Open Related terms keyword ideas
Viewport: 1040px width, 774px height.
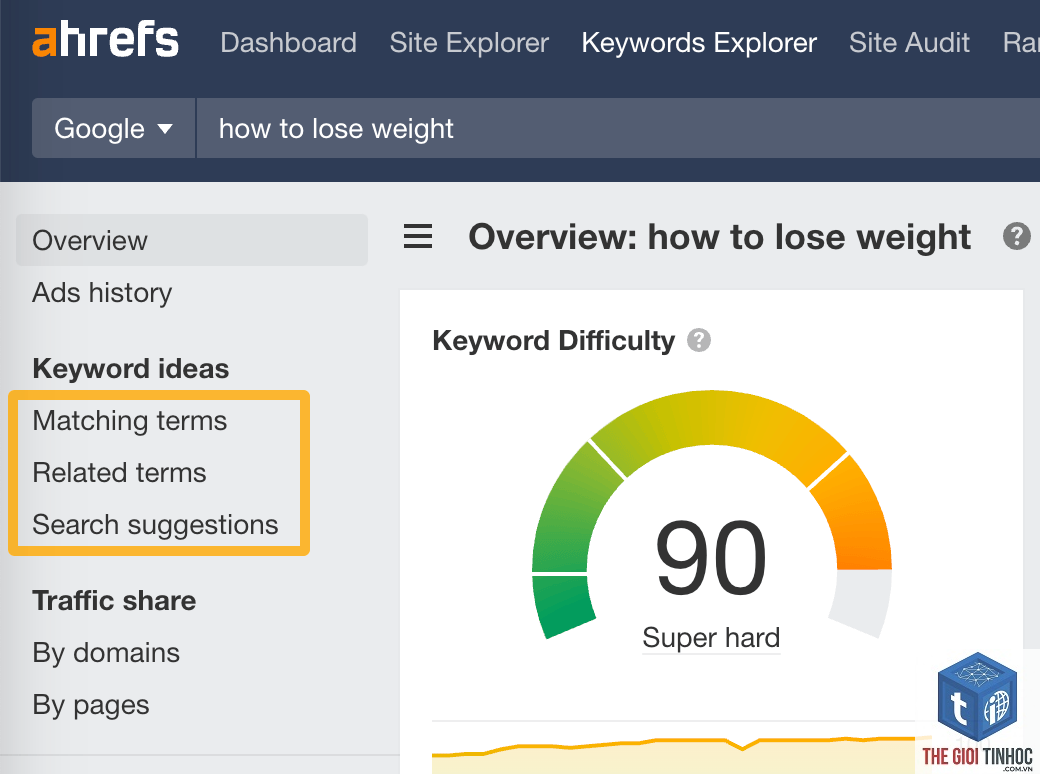[x=119, y=473]
